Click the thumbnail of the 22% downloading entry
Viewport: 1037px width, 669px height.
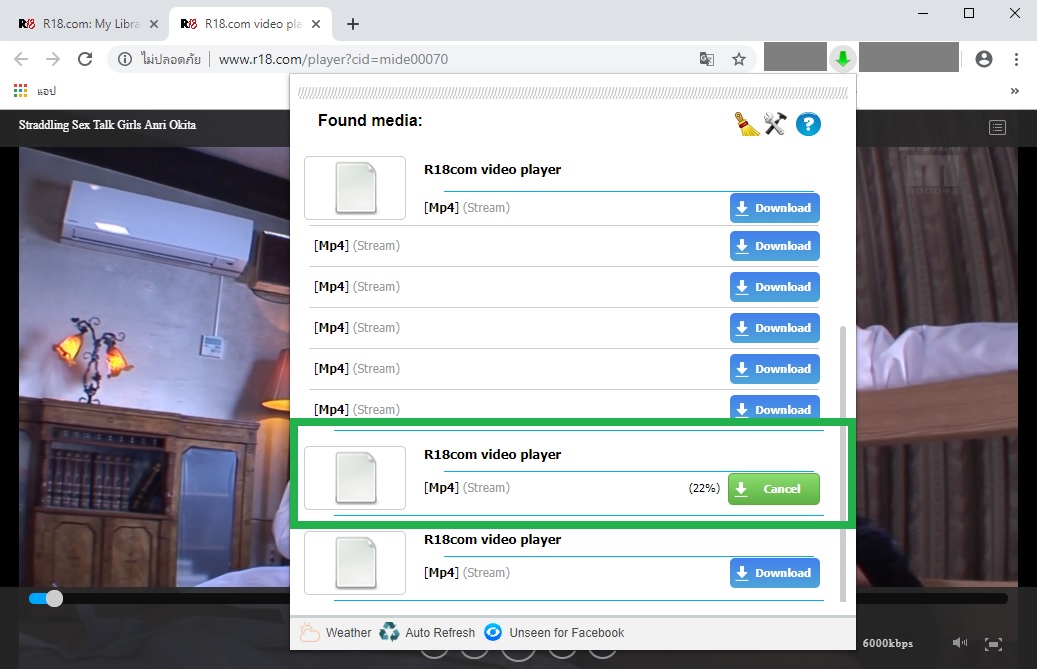pos(355,478)
